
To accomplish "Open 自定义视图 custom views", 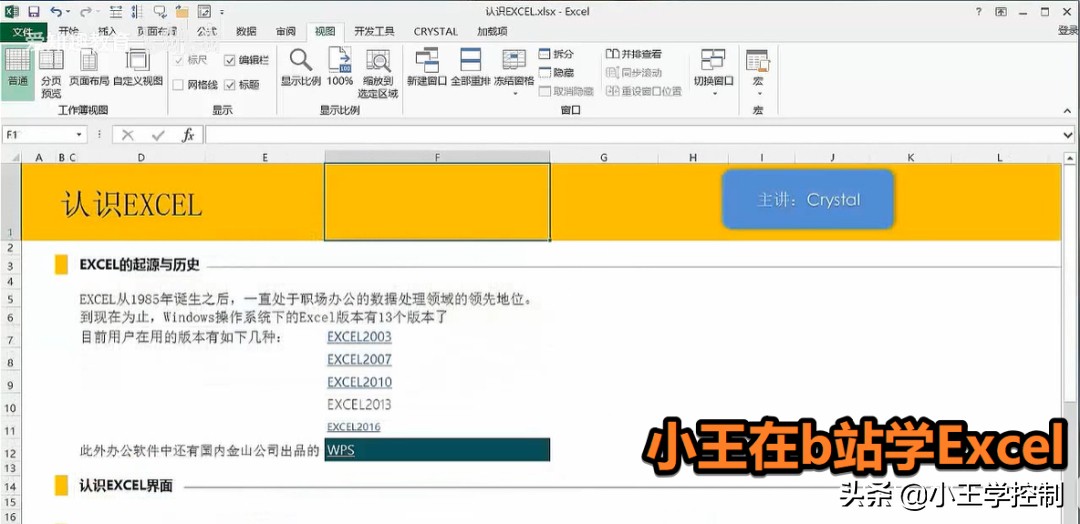I will point(138,69).
